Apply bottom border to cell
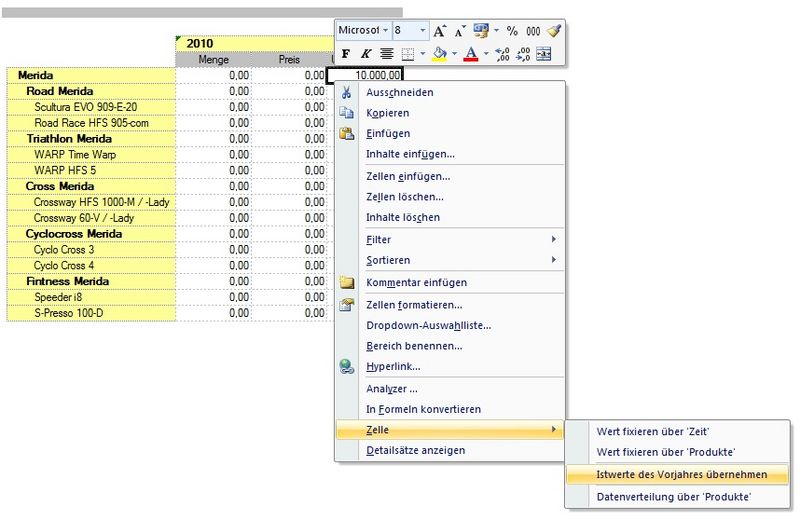This screenshot has height=520, width=800. 408,54
